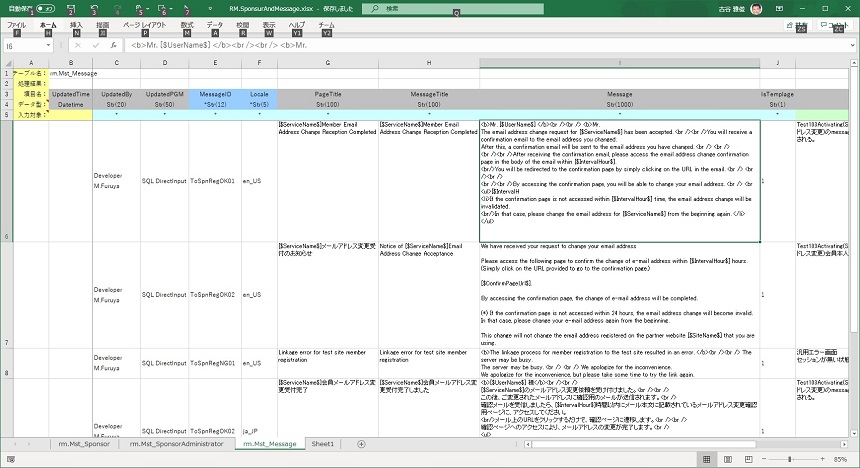Click the MessageID header cell

[215, 94]
